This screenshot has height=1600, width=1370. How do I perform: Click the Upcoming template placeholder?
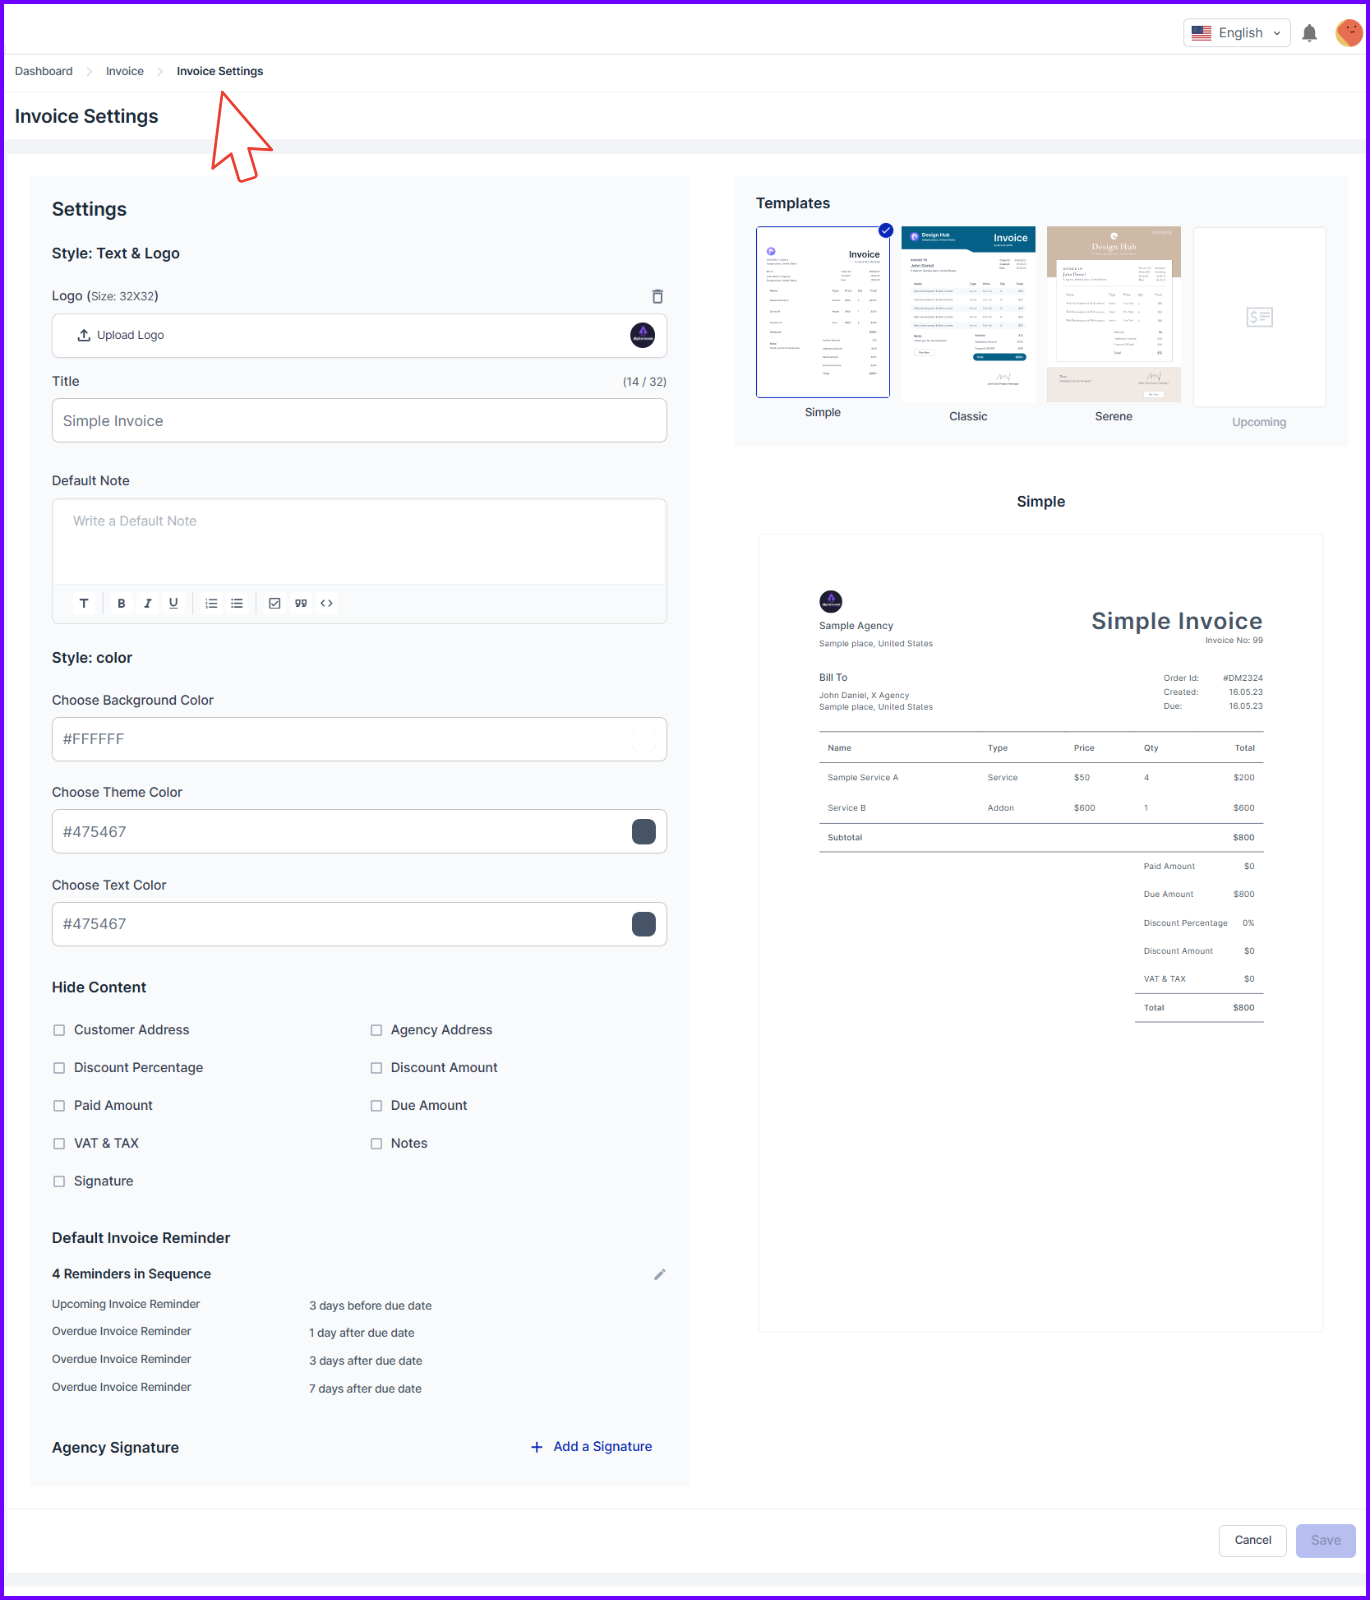coord(1260,317)
